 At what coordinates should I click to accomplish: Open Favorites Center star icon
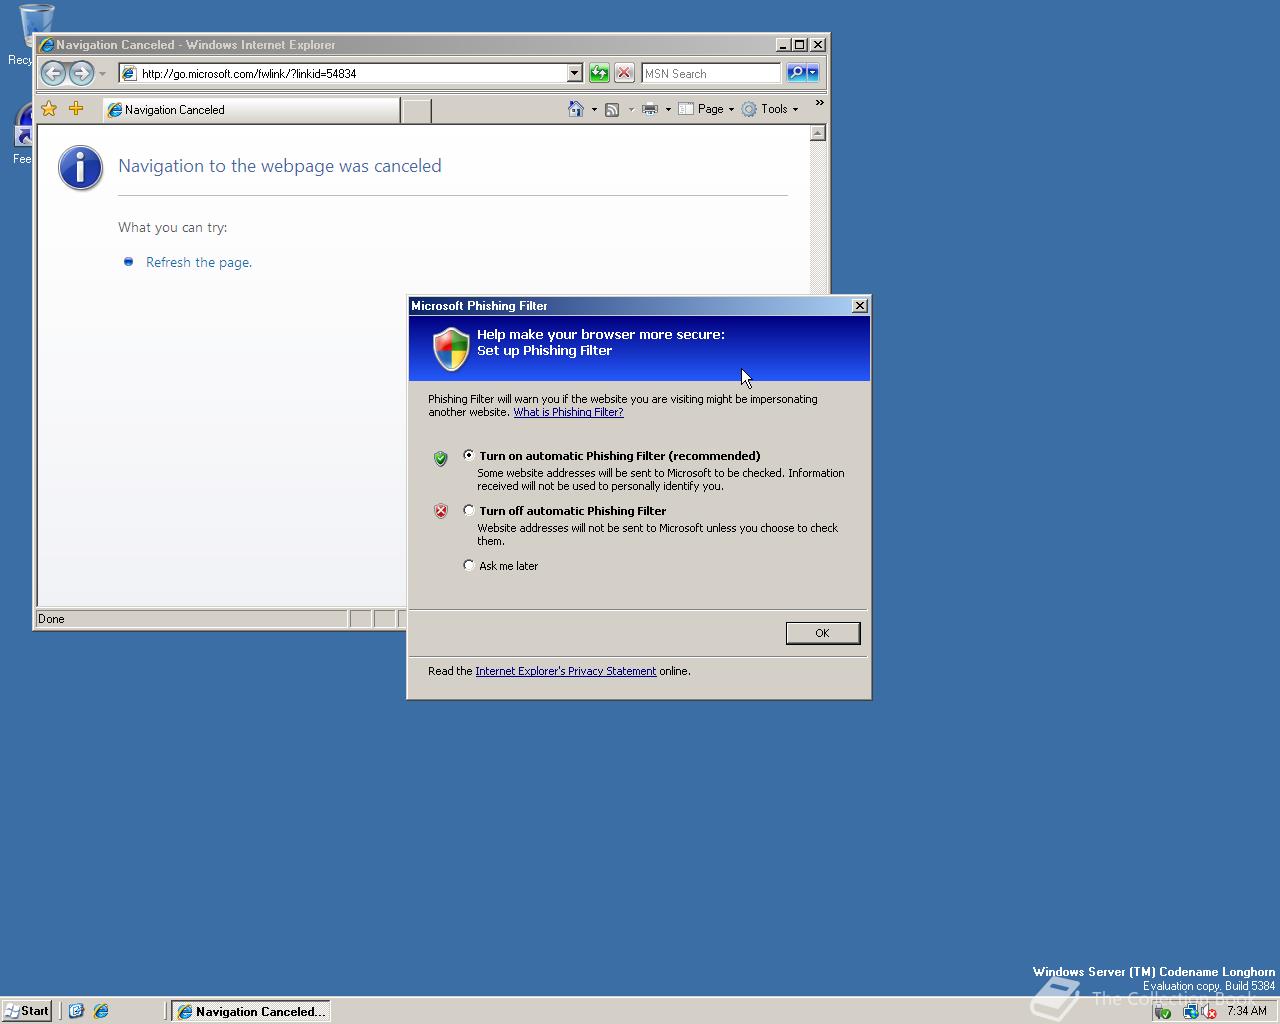(49, 109)
